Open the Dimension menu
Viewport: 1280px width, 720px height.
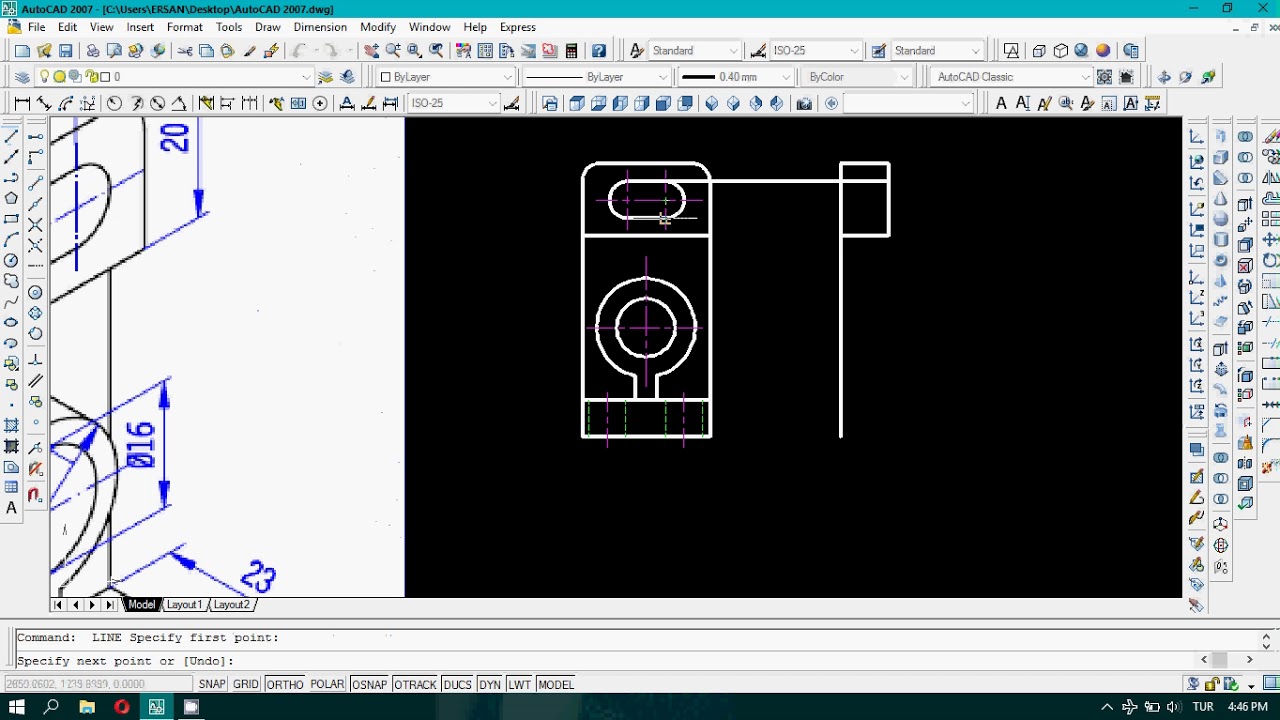click(x=320, y=27)
